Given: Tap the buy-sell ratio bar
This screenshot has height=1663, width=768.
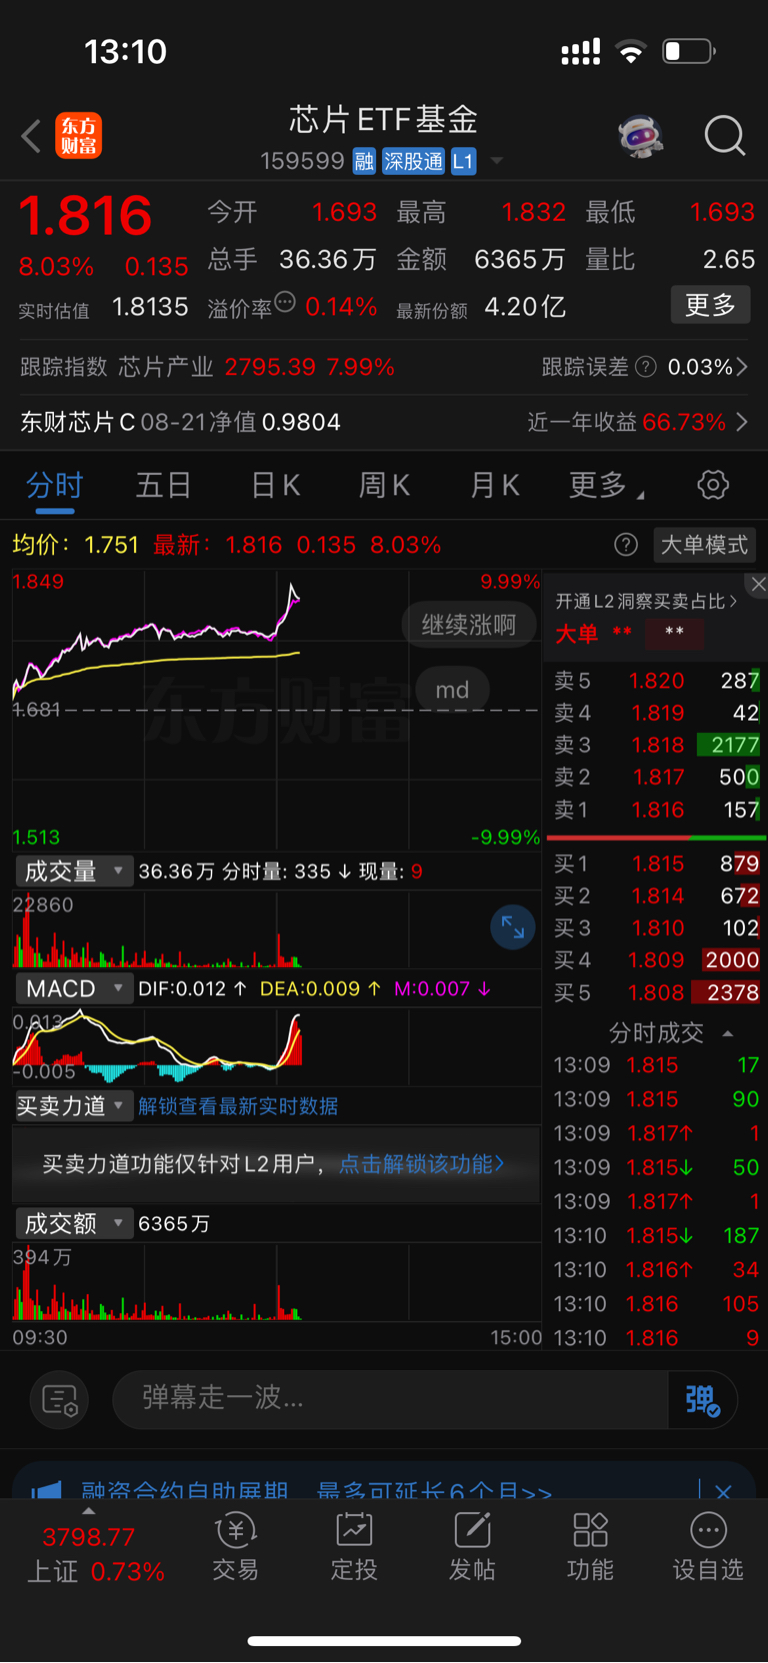Looking at the screenshot, I should click(656, 837).
